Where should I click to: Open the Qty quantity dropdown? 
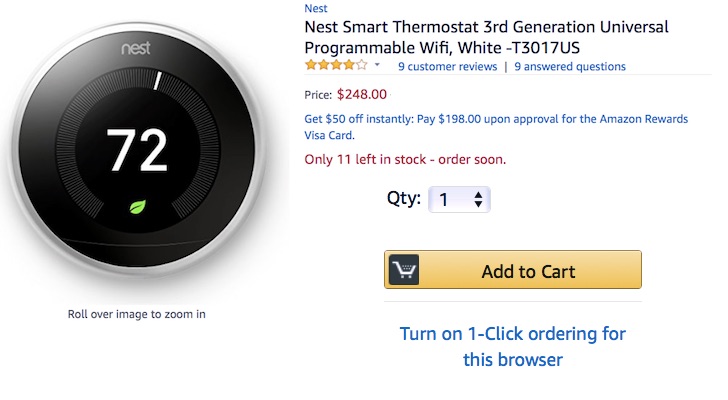pos(459,199)
